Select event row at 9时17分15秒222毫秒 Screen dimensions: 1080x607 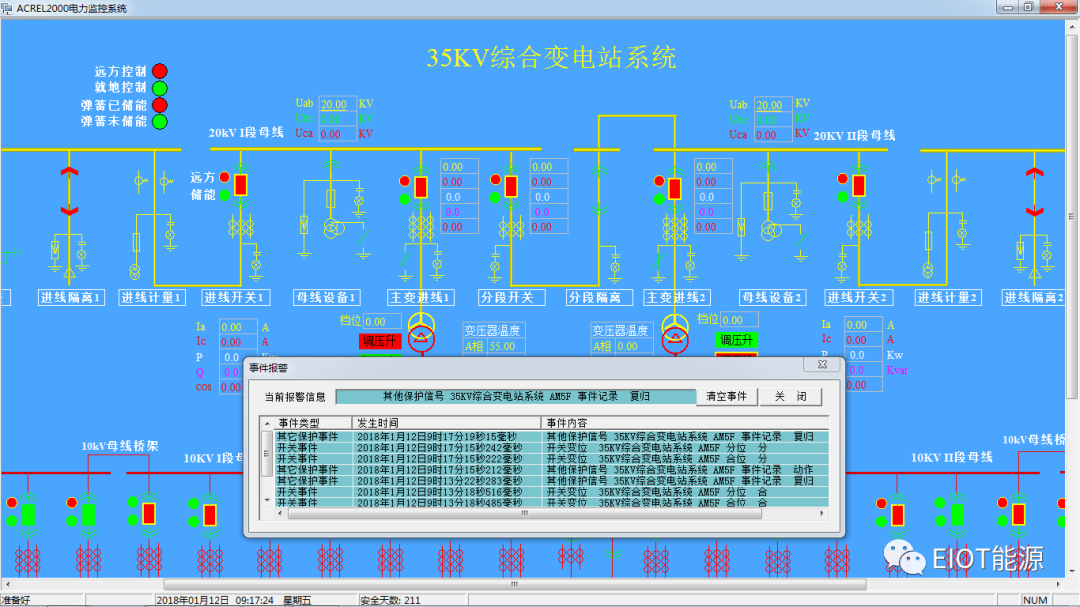coord(551,459)
